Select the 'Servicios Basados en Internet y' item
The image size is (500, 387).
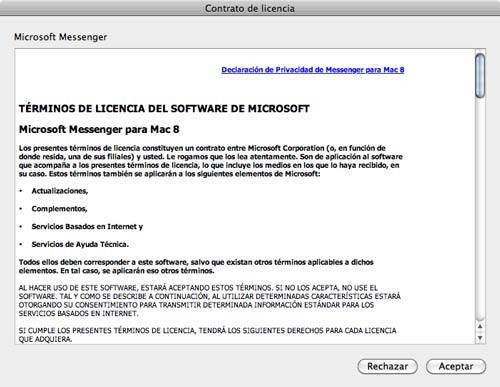[87, 227]
